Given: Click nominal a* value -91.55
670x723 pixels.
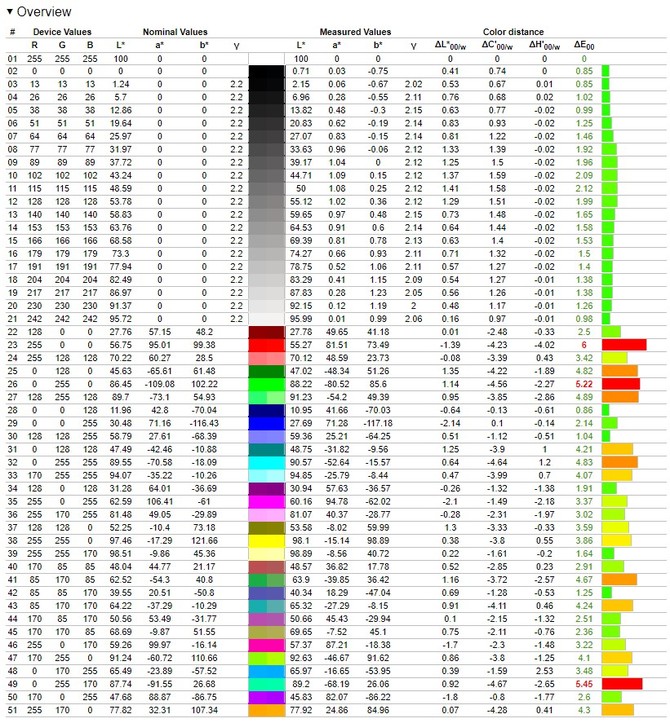Looking at the screenshot, I should tap(160, 684).
